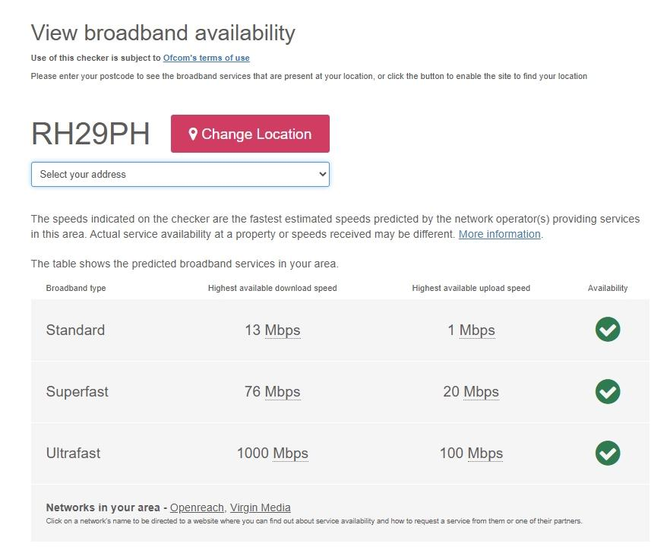Visit the Virgin Media network link

(260, 507)
